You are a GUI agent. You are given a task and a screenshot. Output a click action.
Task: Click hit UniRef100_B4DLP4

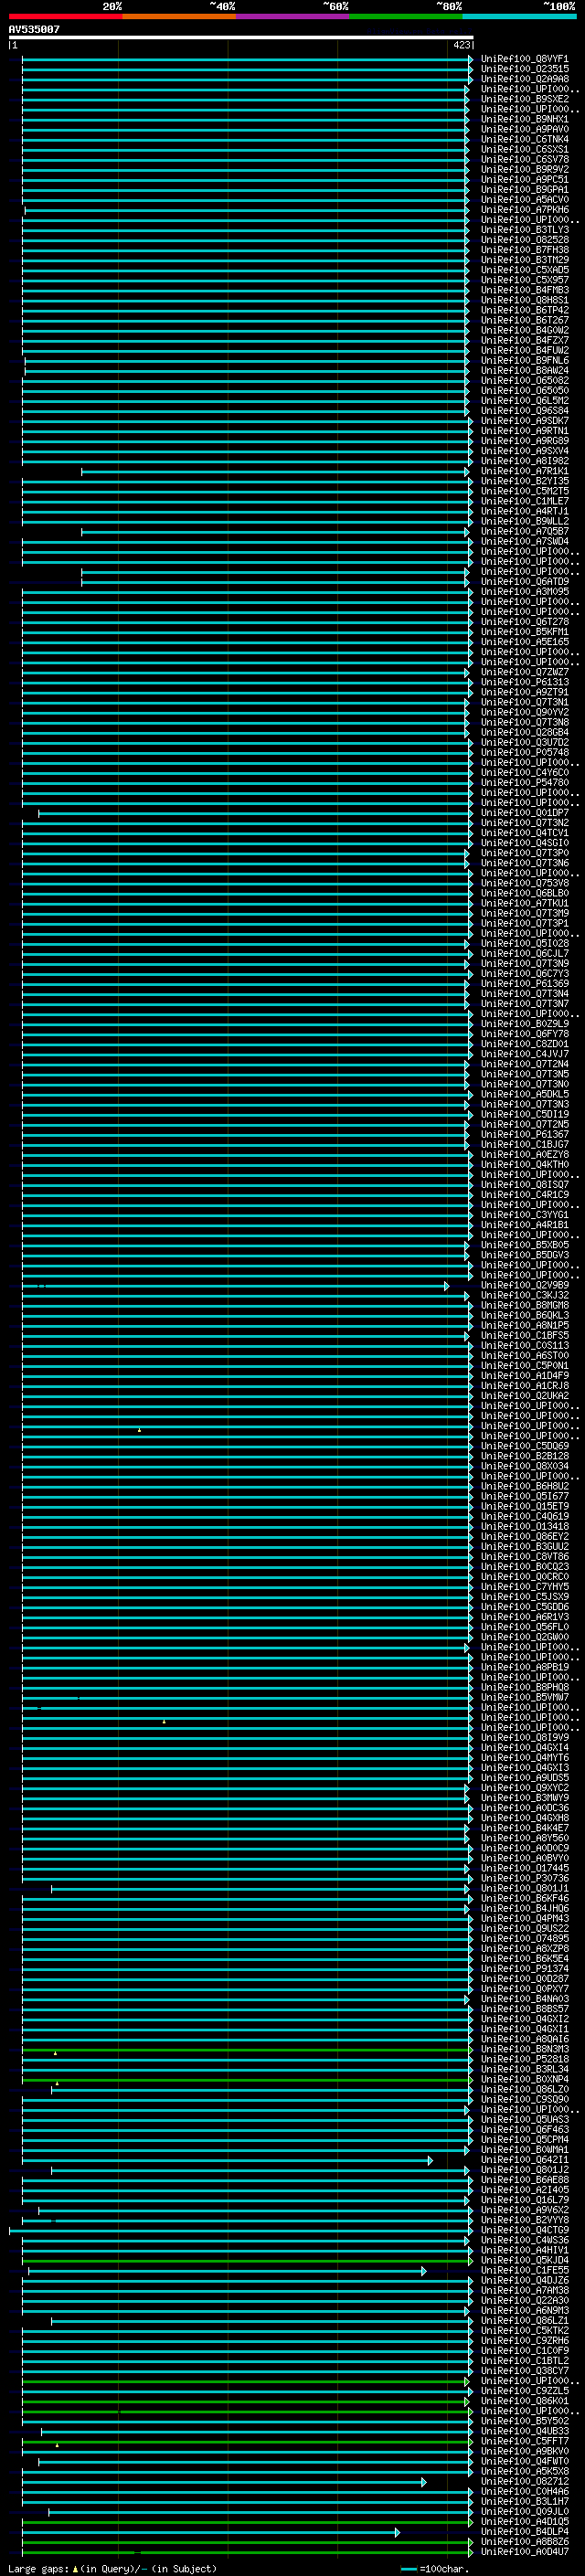(524, 2531)
